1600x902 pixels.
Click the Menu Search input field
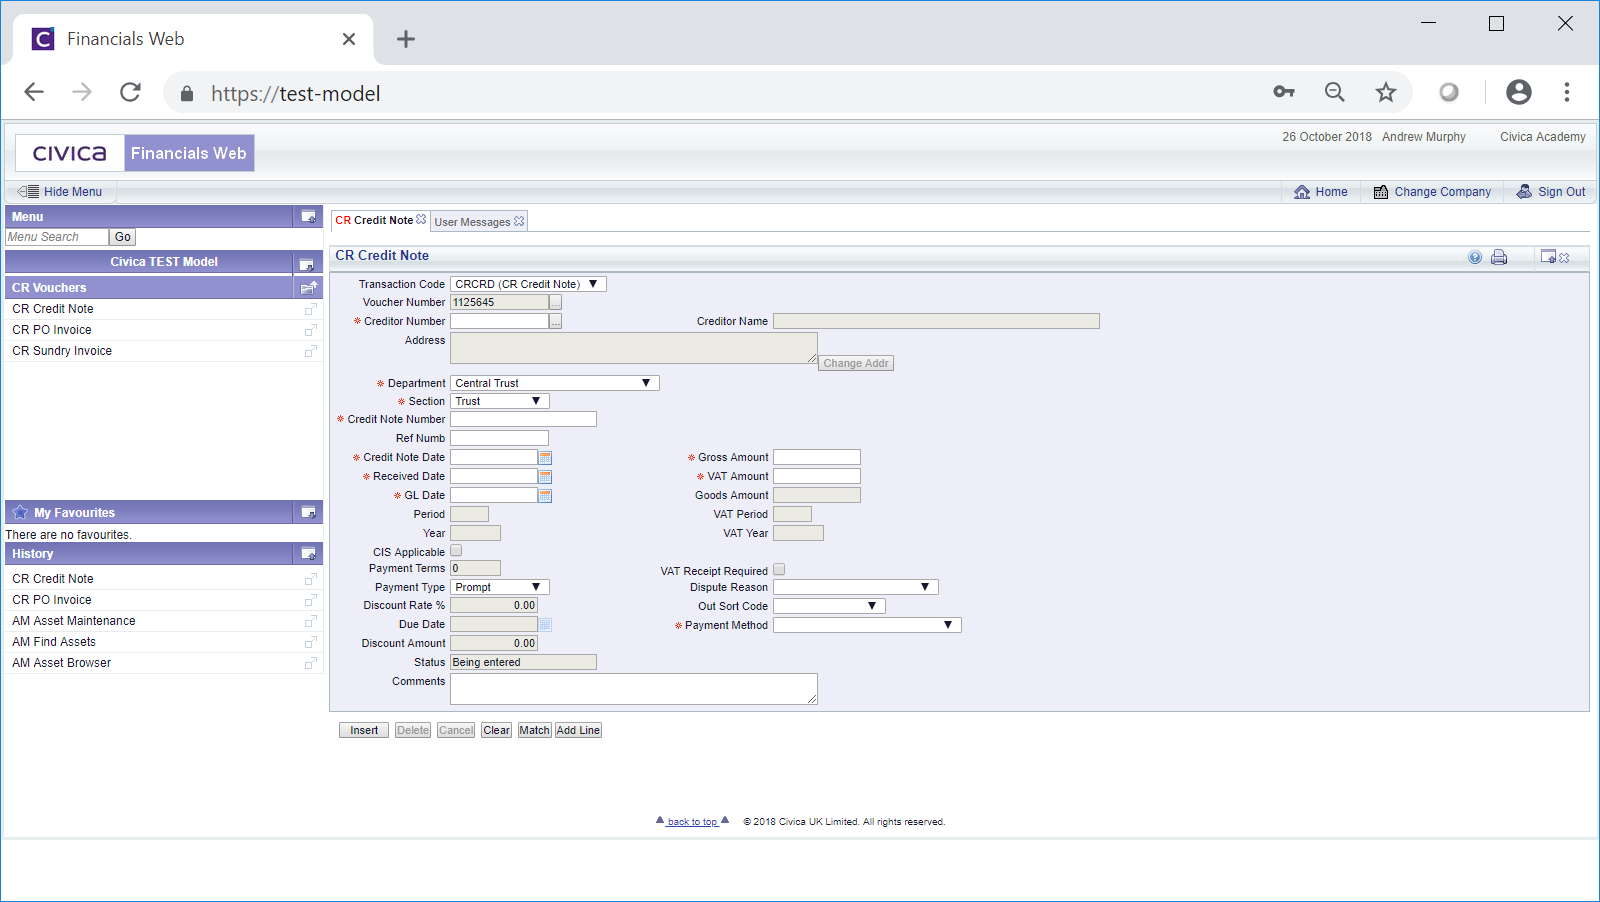[x=57, y=237]
